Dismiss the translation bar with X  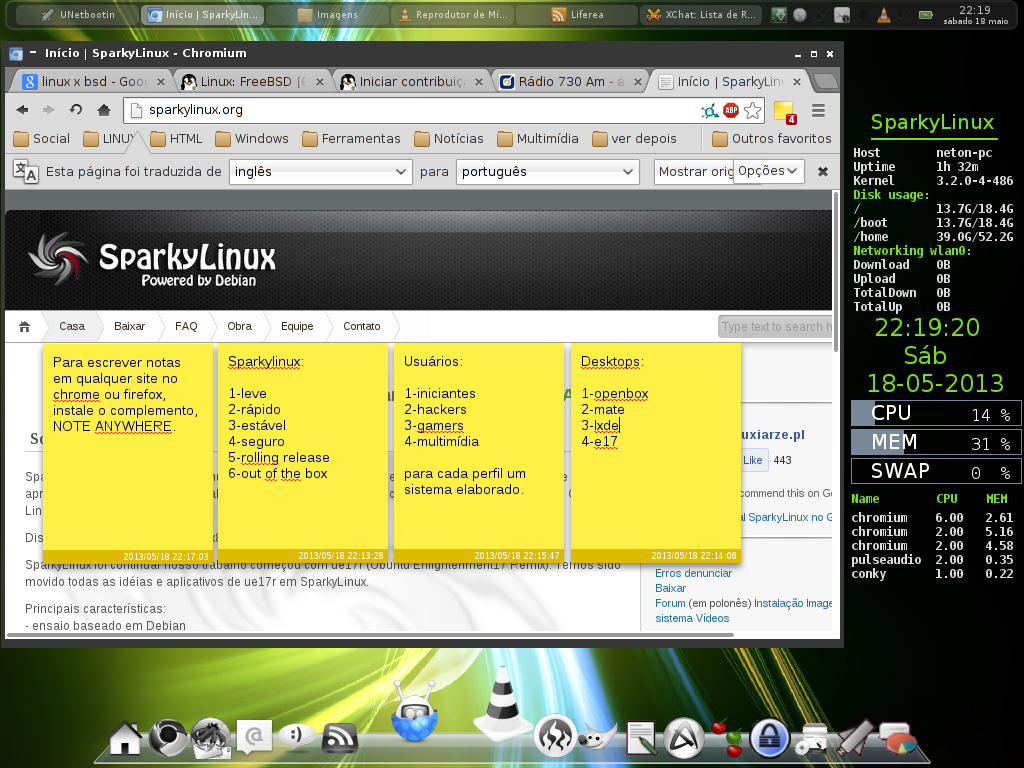tap(823, 172)
